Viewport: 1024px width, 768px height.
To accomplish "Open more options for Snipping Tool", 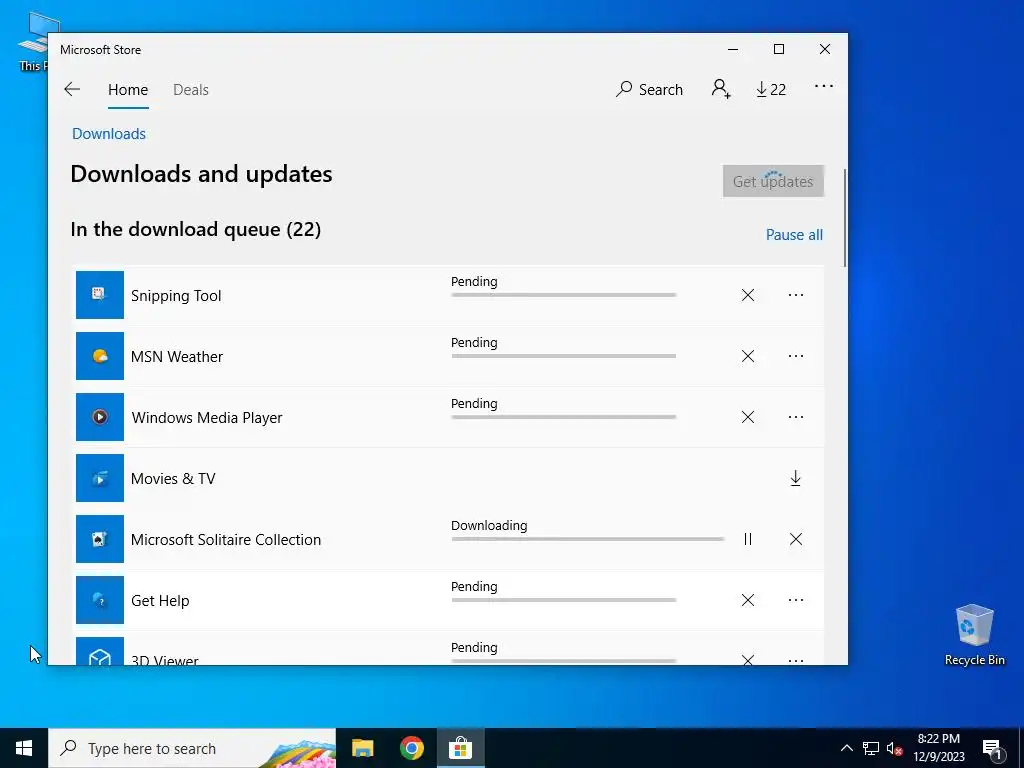I will click(x=795, y=295).
